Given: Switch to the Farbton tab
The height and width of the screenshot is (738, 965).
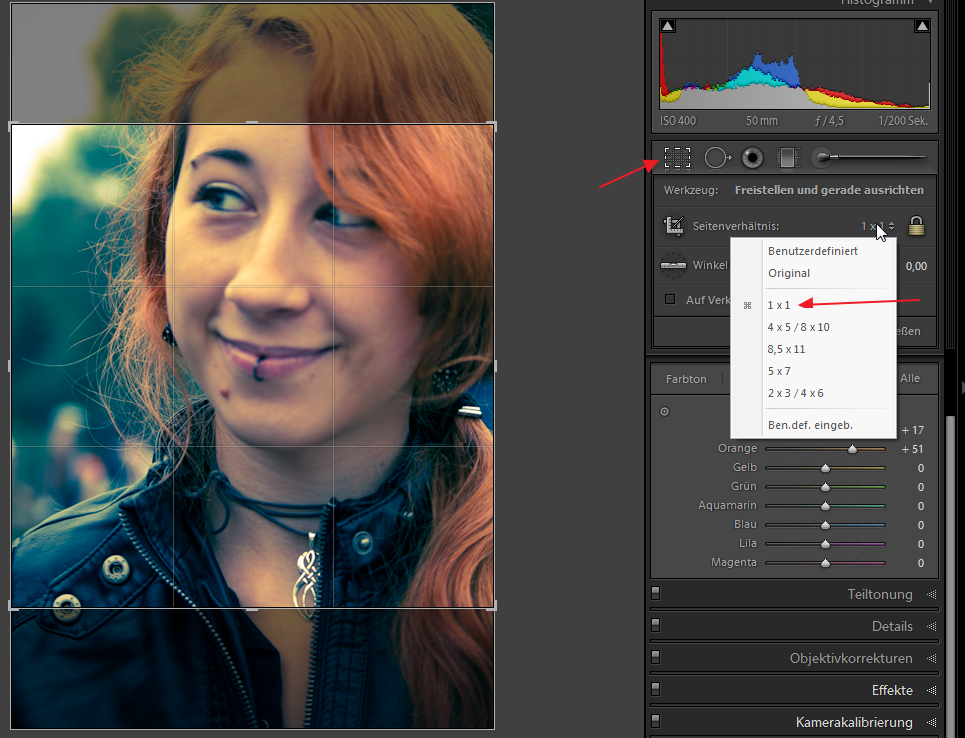Looking at the screenshot, I should pyautogui.click(x=686, y=379).
